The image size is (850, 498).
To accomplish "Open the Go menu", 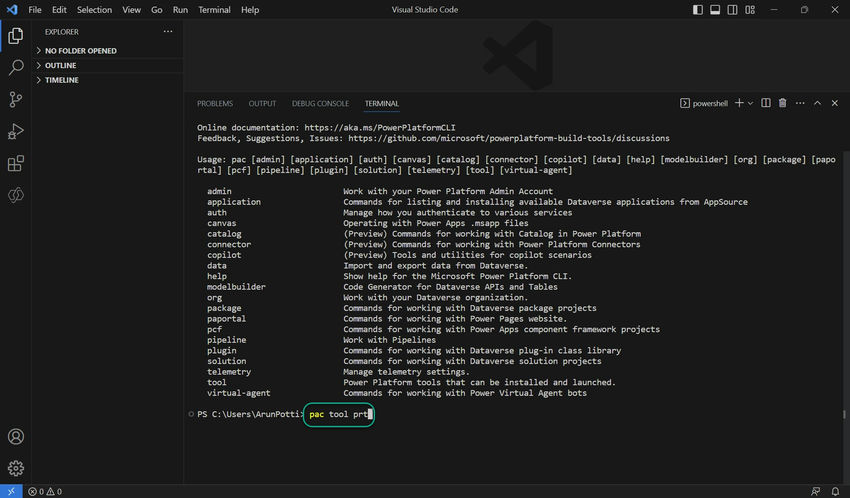I will click(157, 10).
